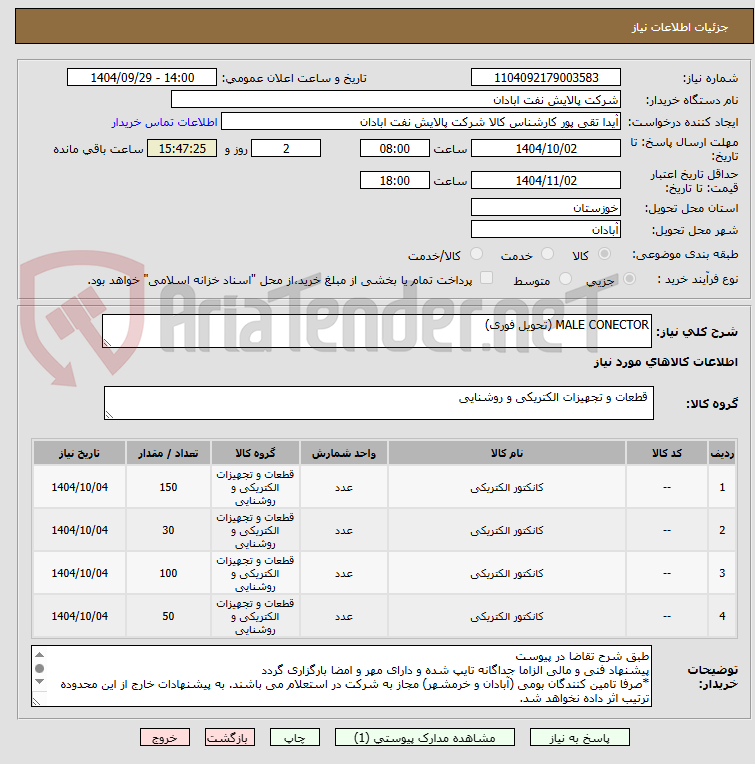Screen dimensions: 755x764
Task: Click the گروه کالا column header
Action: point(255,453)
